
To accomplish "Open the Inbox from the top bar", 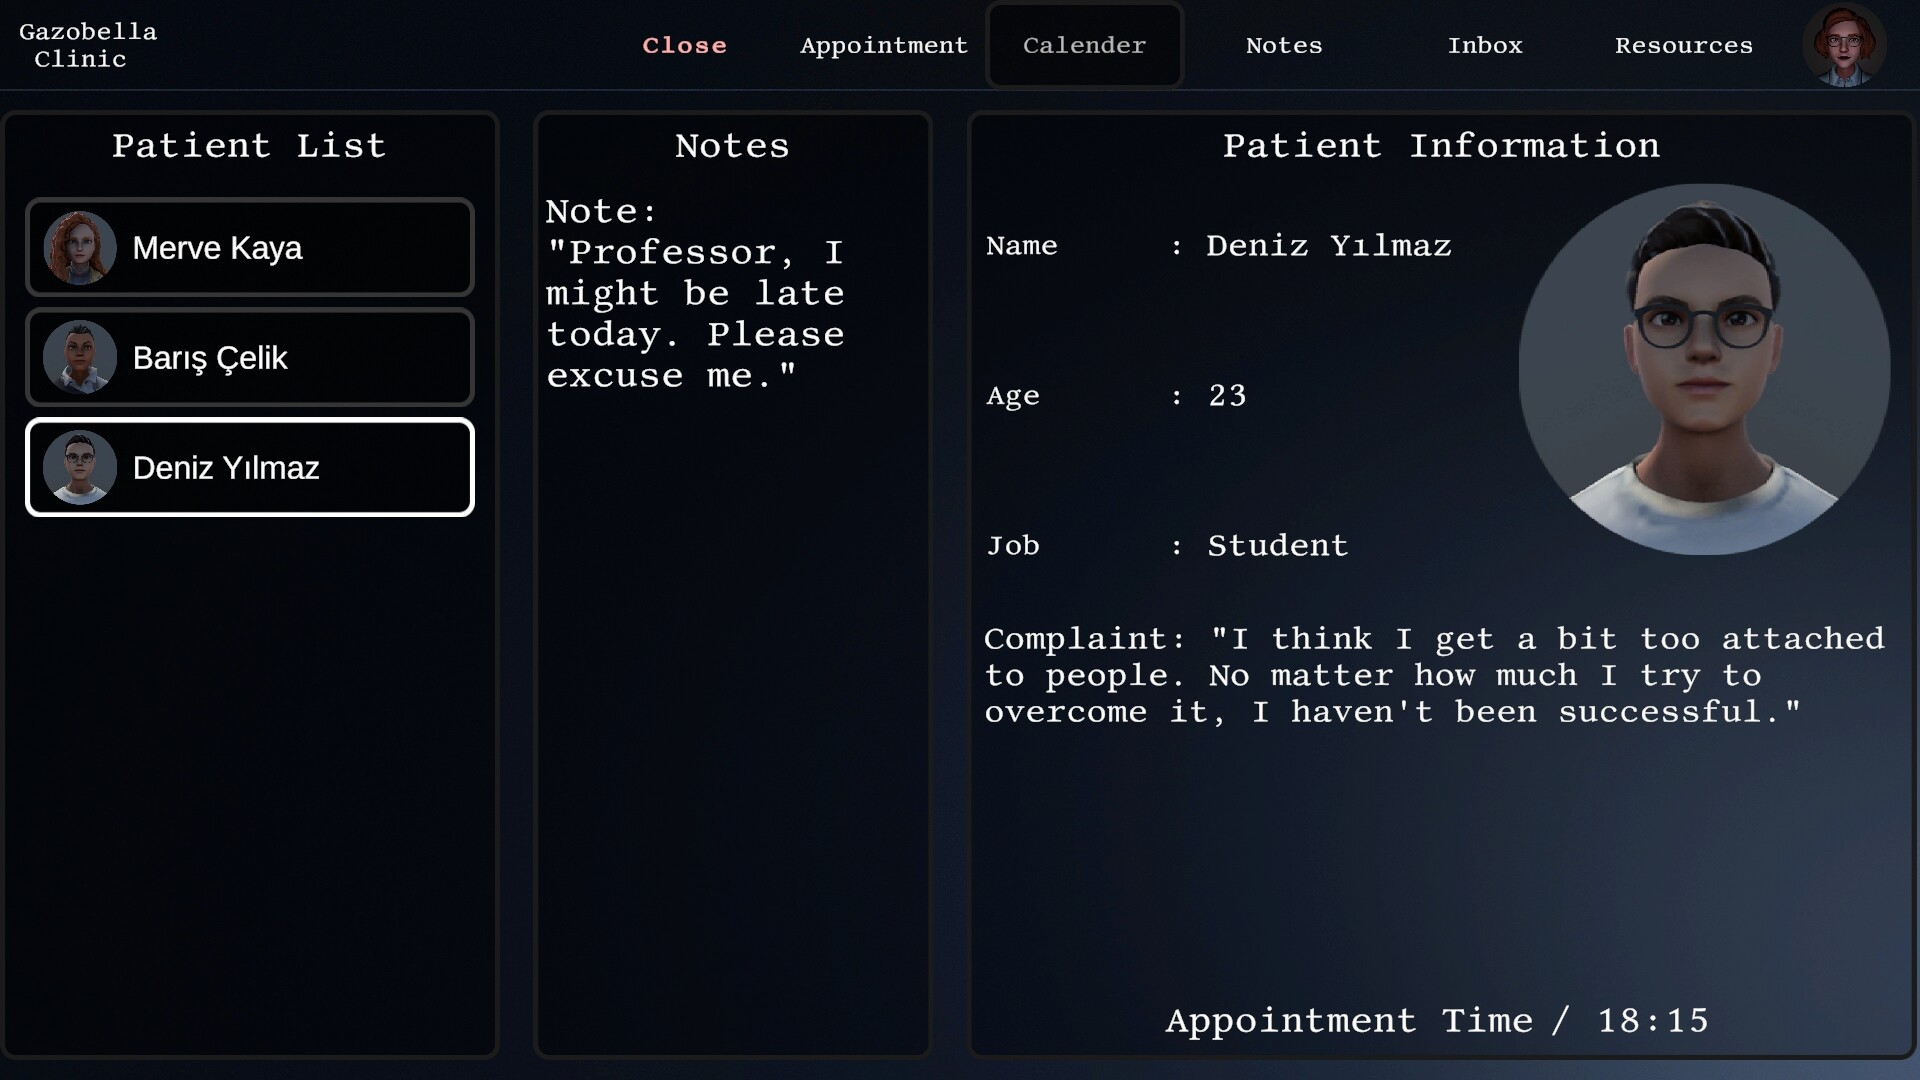I will click(x=1486, y=45).
